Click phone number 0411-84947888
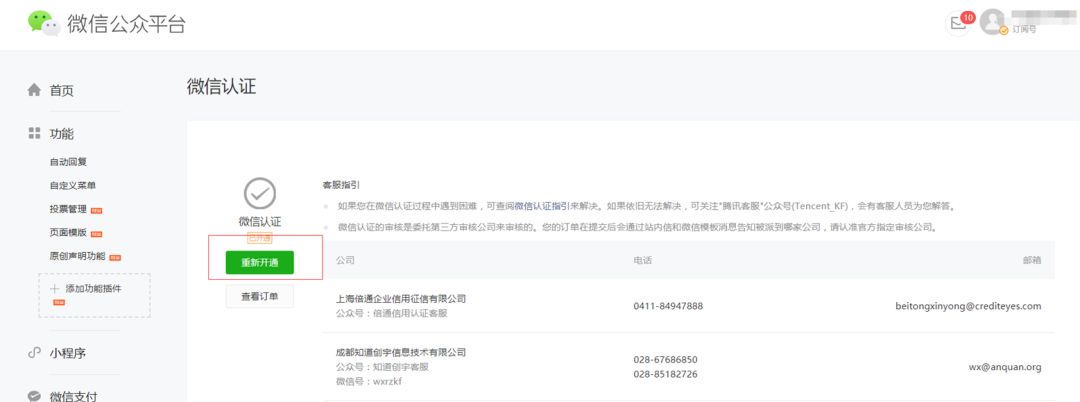Screen dimensions: 1080x402 click(x=668, y=306)
